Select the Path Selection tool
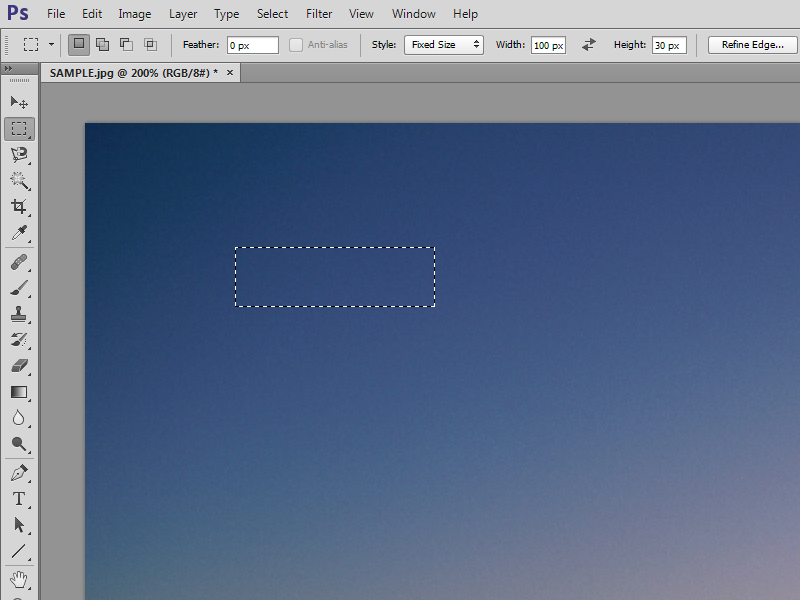This screenshot has height=600, width=800. point(19,525)
